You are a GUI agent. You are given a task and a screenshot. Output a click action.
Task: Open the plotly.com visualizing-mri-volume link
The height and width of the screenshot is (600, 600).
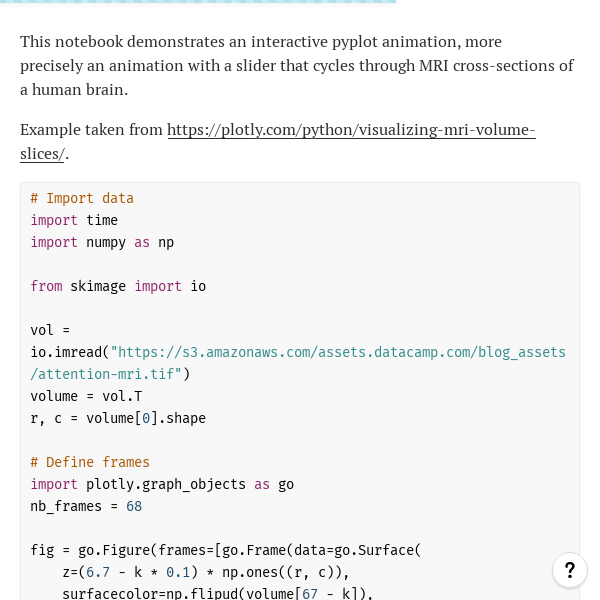tap(351, 130)
